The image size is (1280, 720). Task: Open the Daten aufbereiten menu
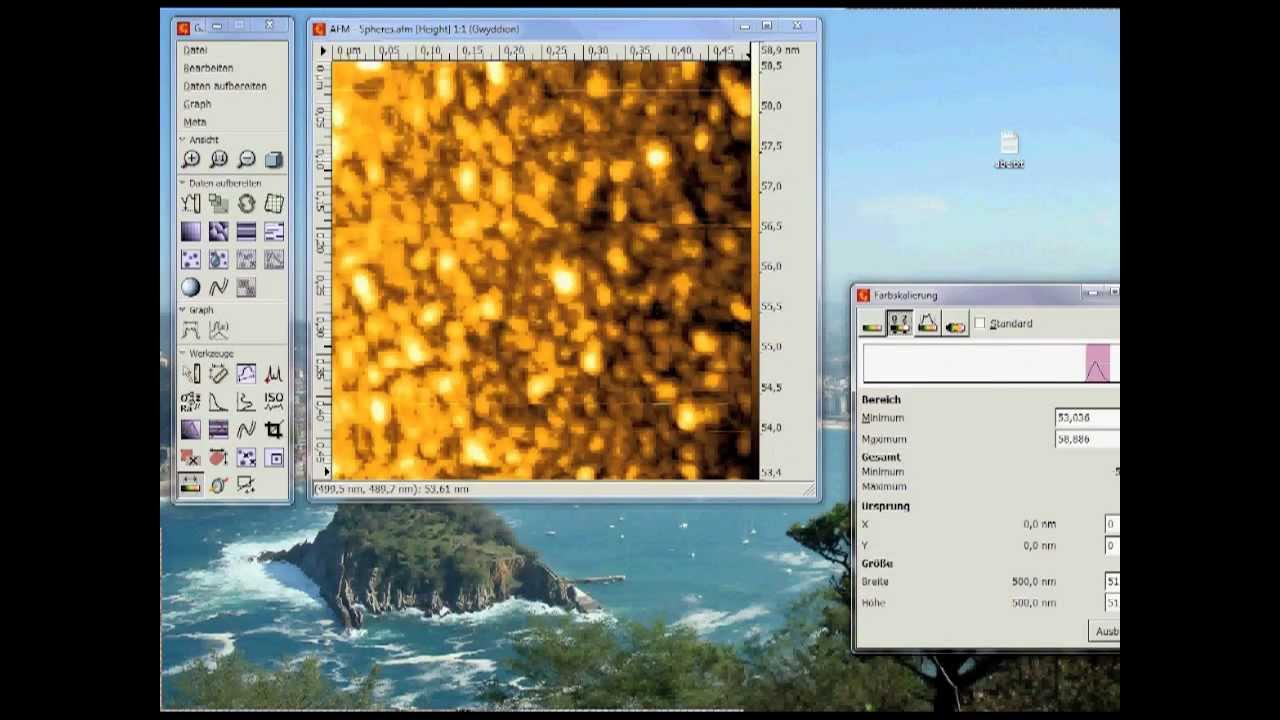click(x=225, y=85)
